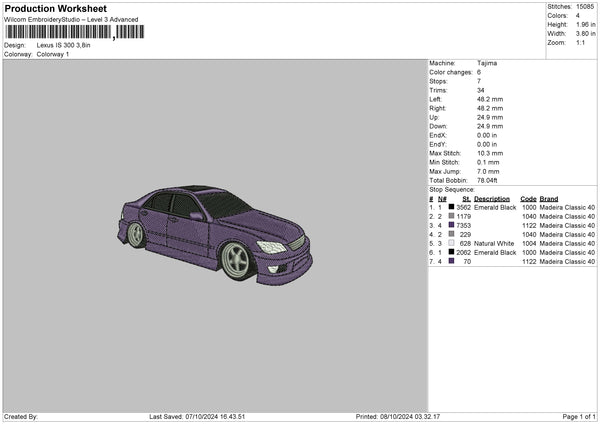600x424 pixels.
Task: Click the Production Worksheet title
Action: tap(55, 9)
